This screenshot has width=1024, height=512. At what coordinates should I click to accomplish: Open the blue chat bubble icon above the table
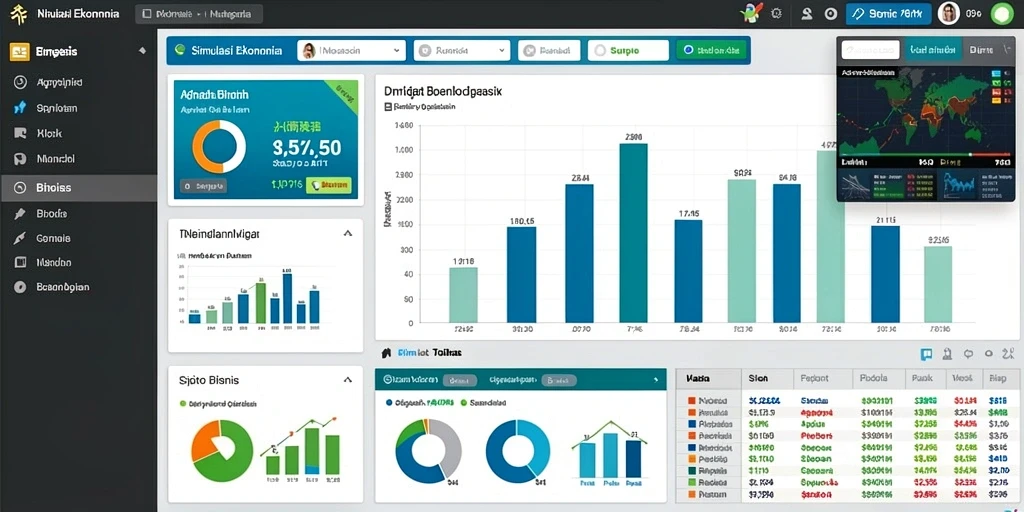[926, 354]
